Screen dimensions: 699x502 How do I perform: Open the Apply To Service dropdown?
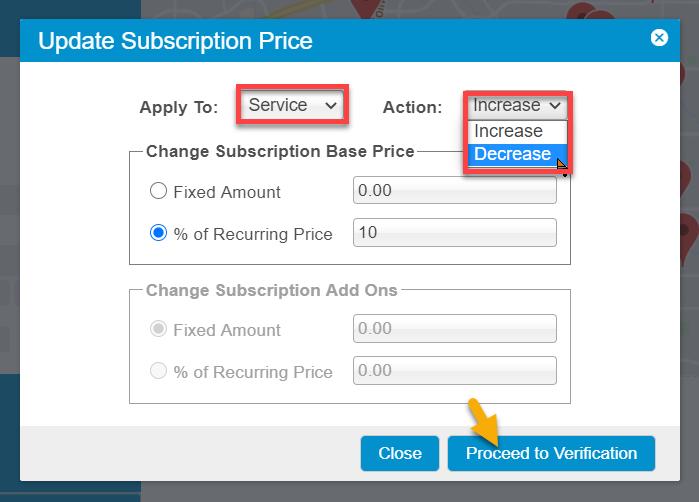[x=293, y=105]
